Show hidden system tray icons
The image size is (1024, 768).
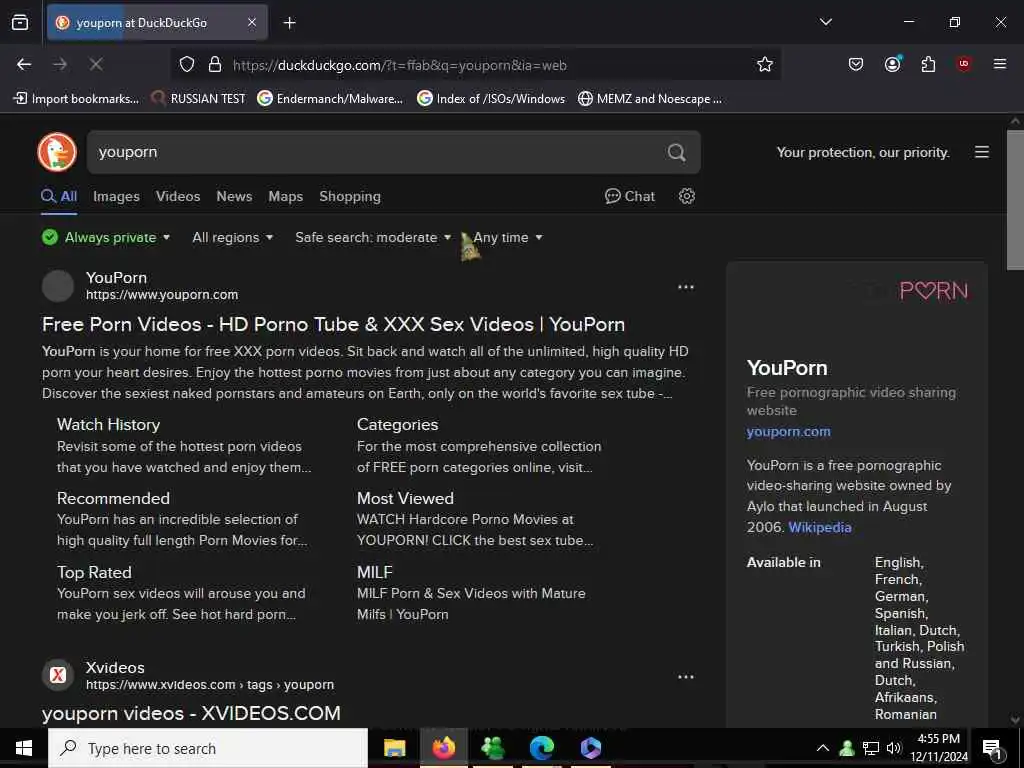tap(823, 748)
